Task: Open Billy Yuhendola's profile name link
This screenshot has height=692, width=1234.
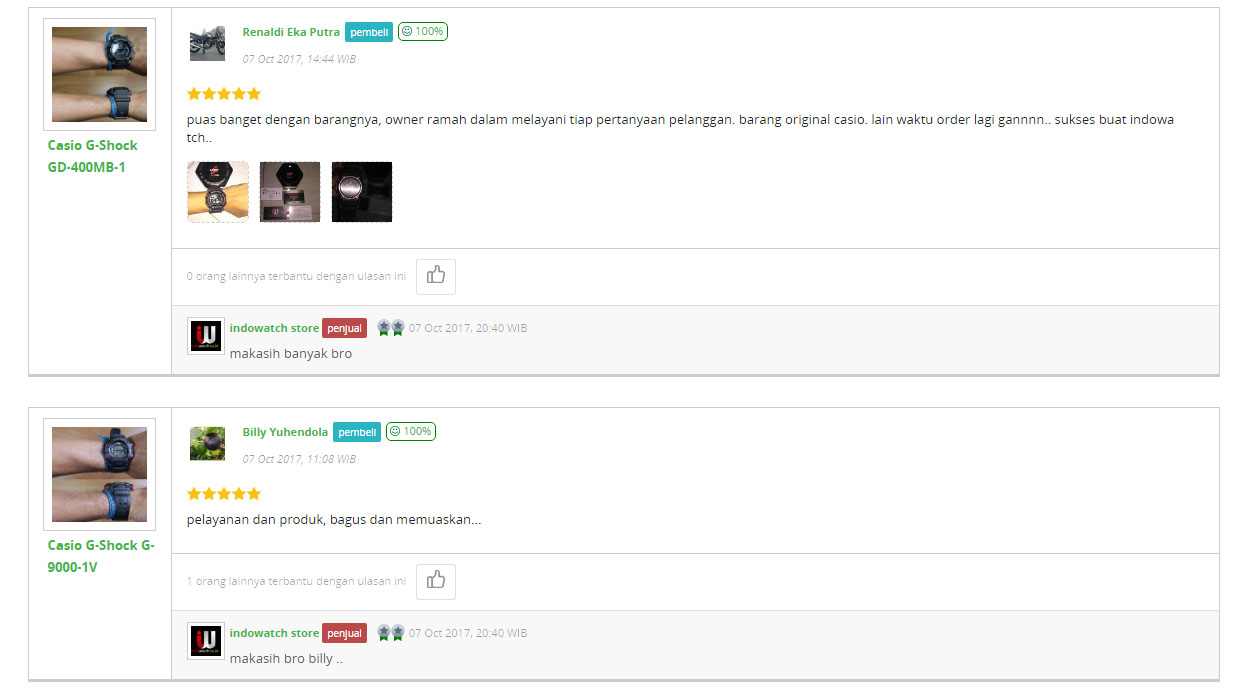Action: tap(285, 432)
